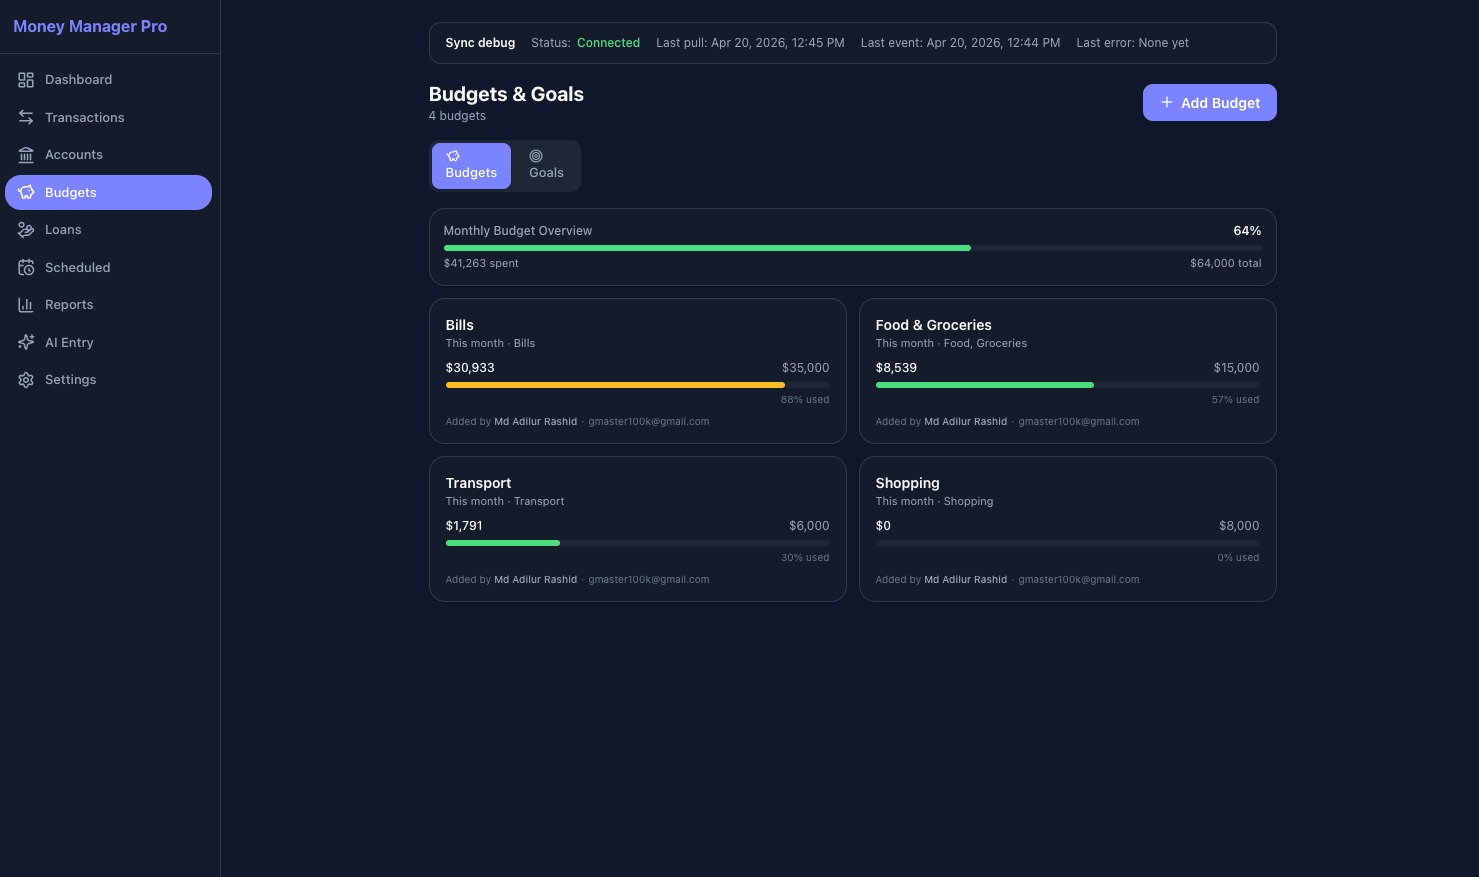Screen dimensions: 1479x877
Task: Open Reports via the chart icon
Action: (26, 305)
